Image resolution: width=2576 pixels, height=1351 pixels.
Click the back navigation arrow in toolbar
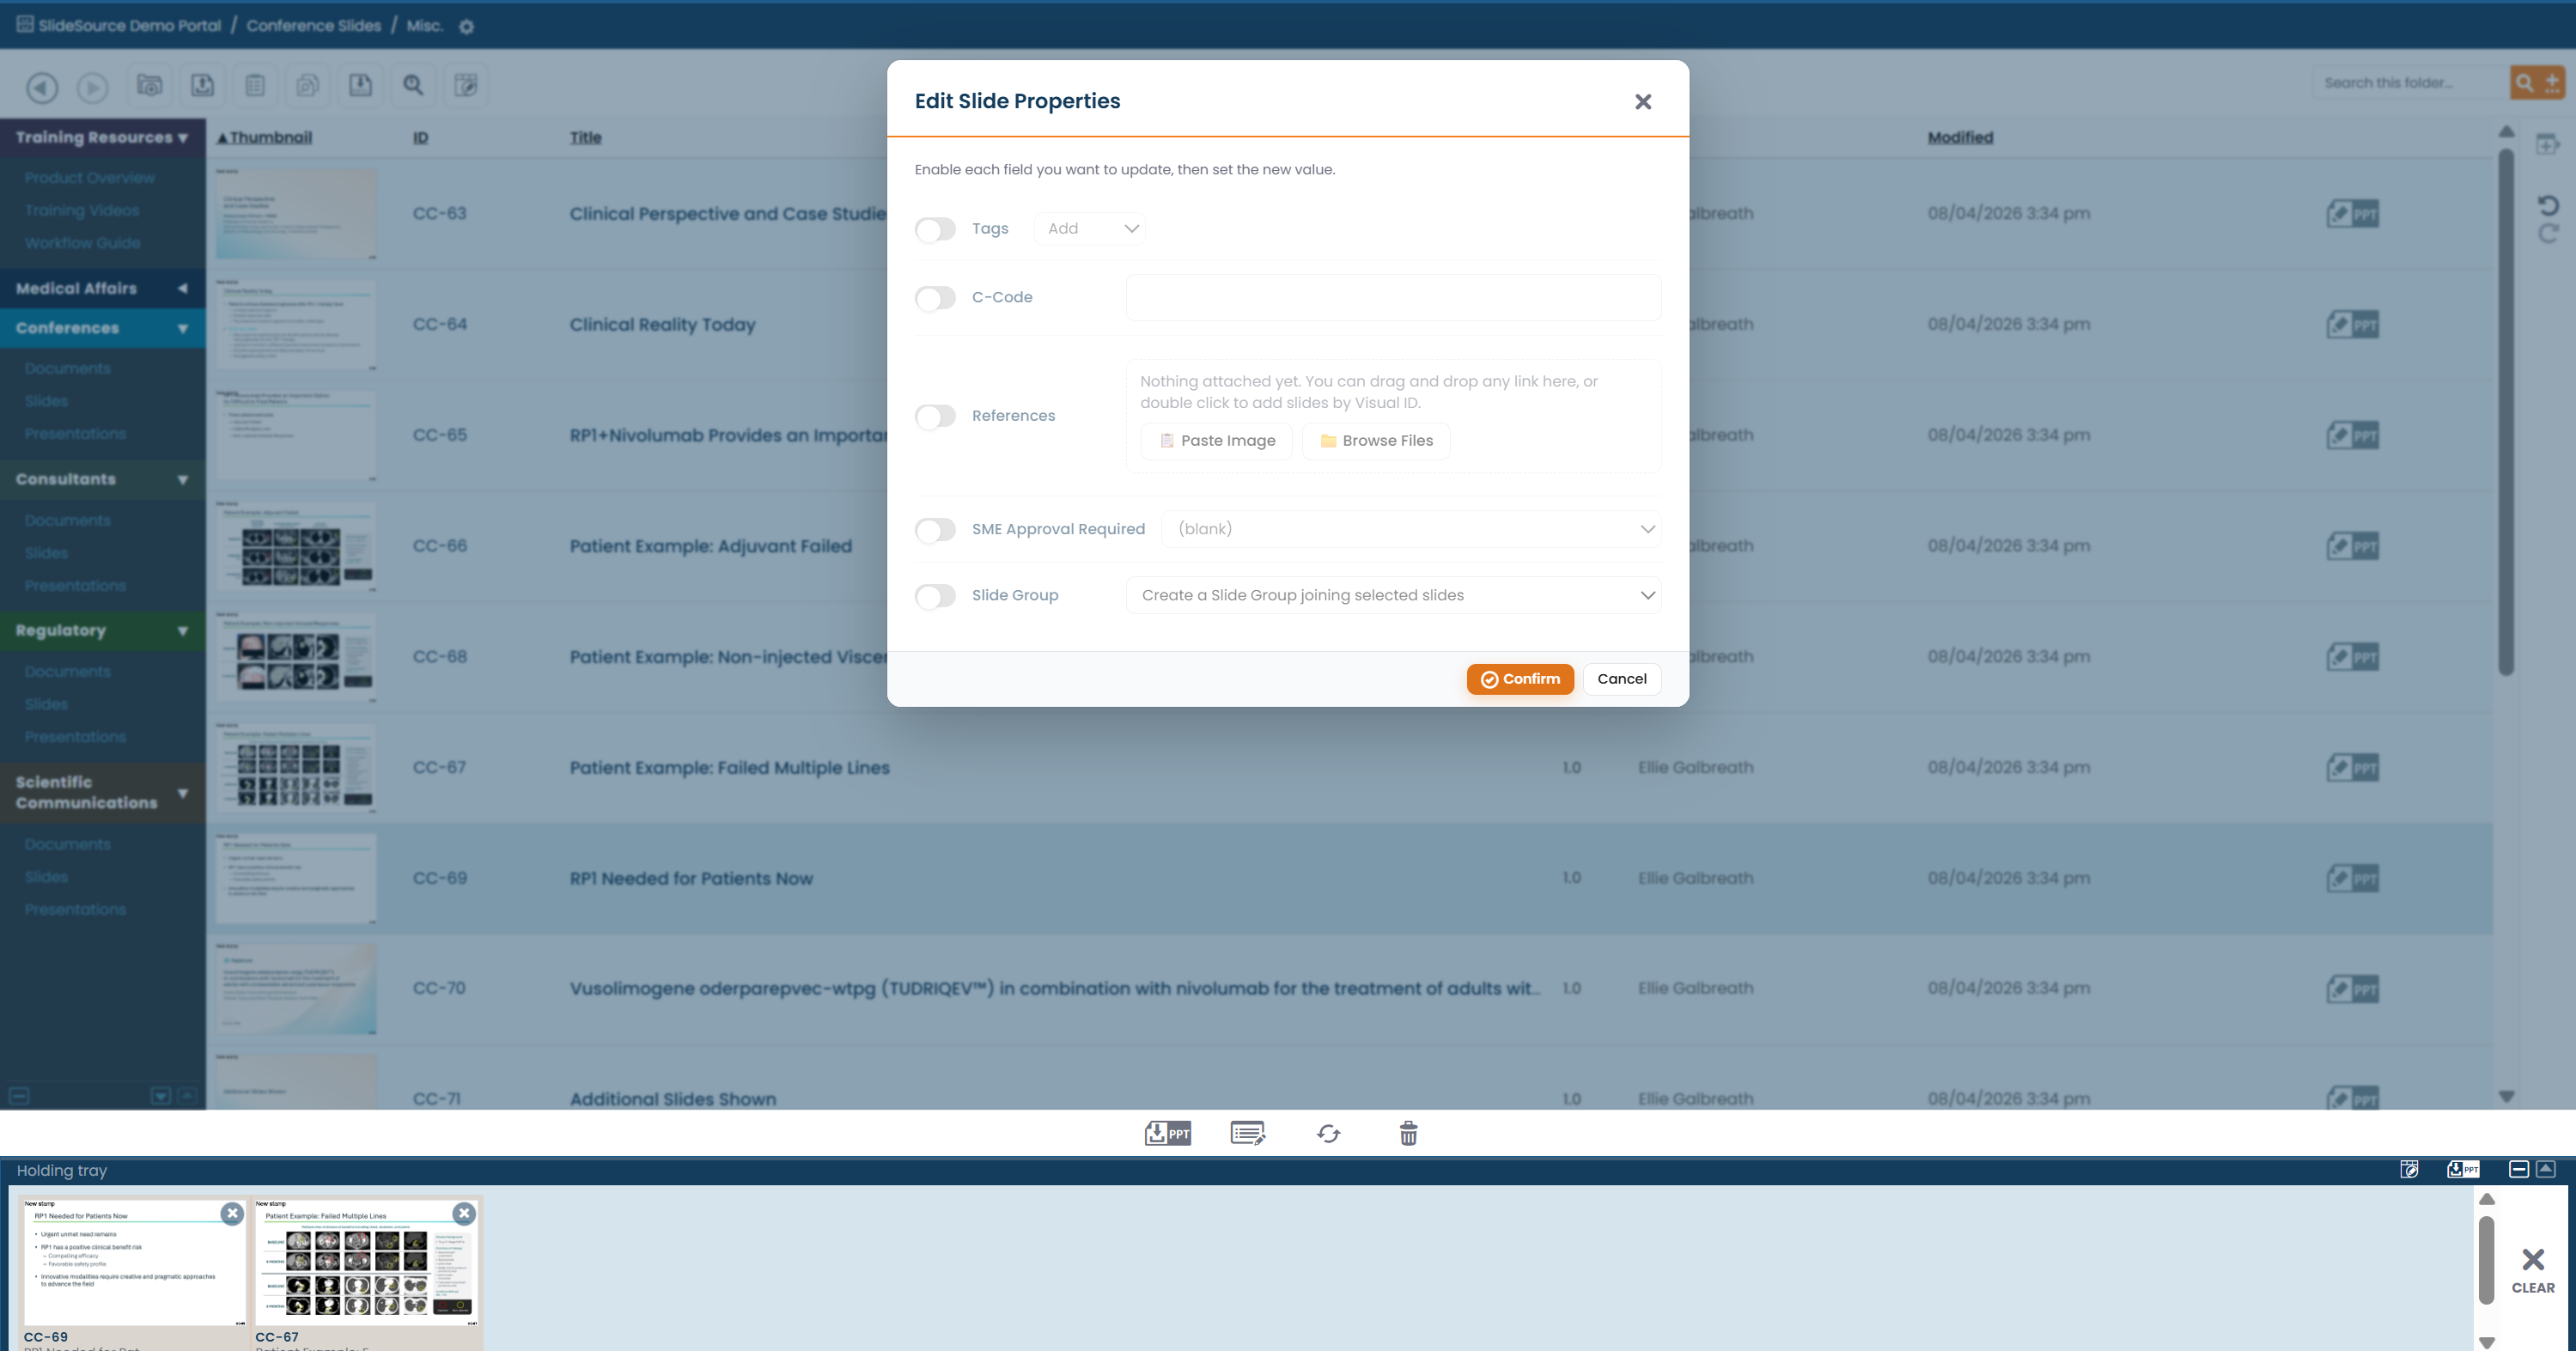tap(42, 87)
